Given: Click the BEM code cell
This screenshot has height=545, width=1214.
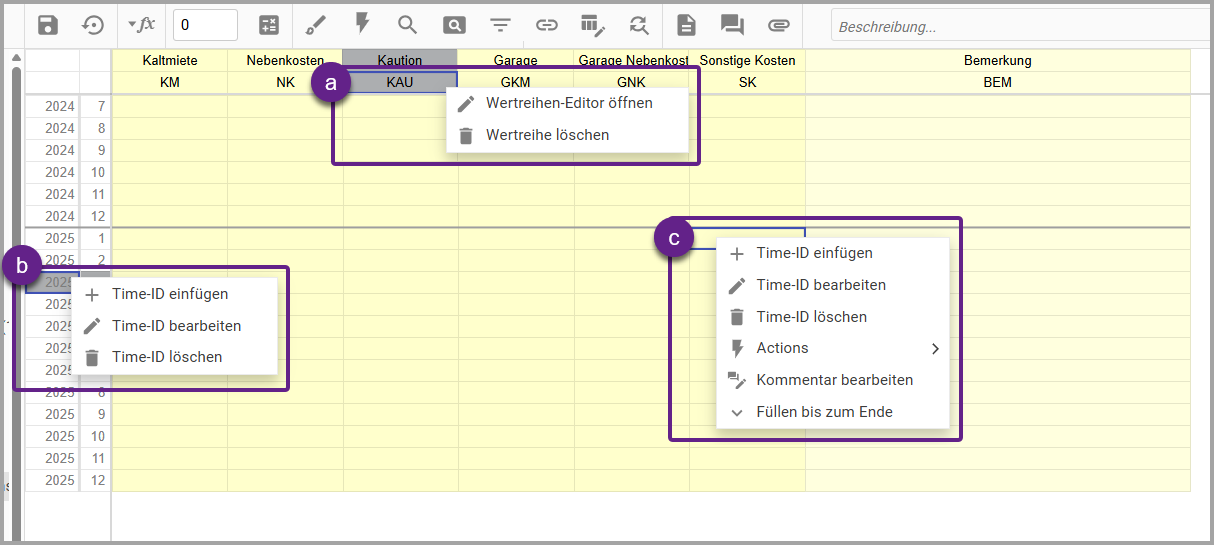Looking at the screenshot, I should (998, 83).
